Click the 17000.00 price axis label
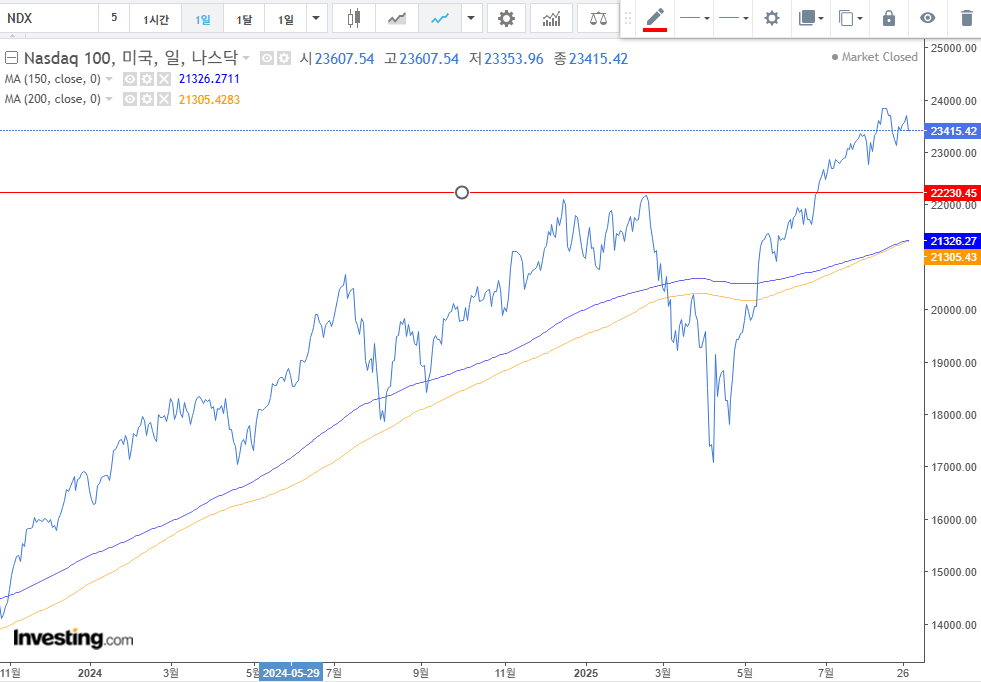 (x=953, y=467)
